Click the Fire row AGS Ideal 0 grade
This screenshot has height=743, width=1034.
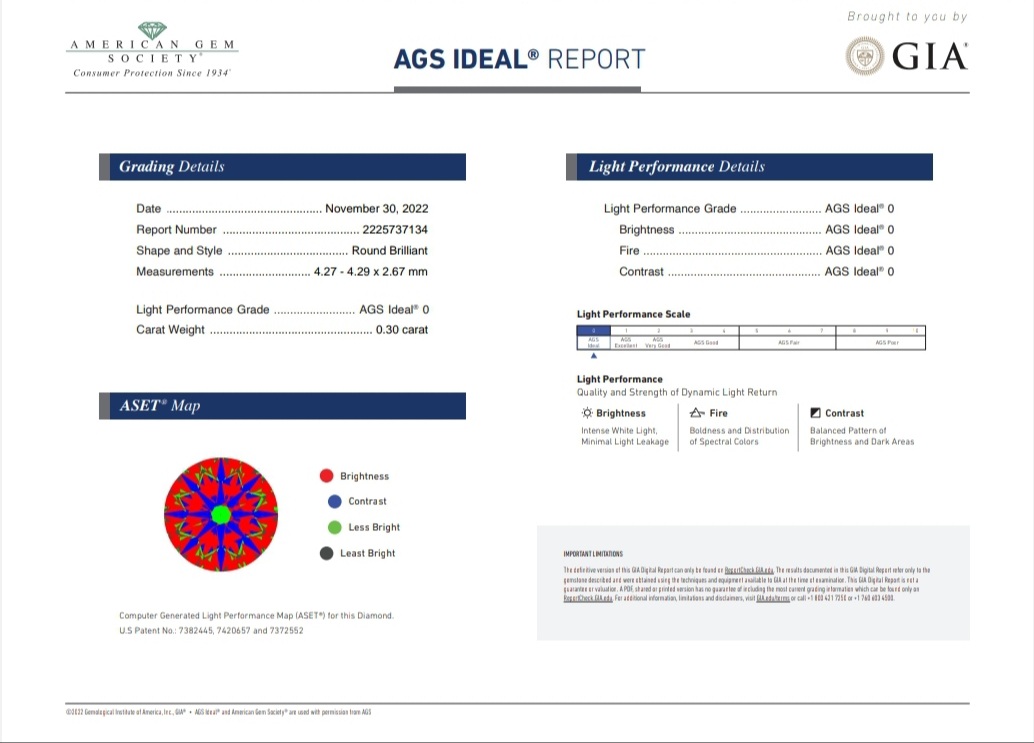(x=859, y=251)
